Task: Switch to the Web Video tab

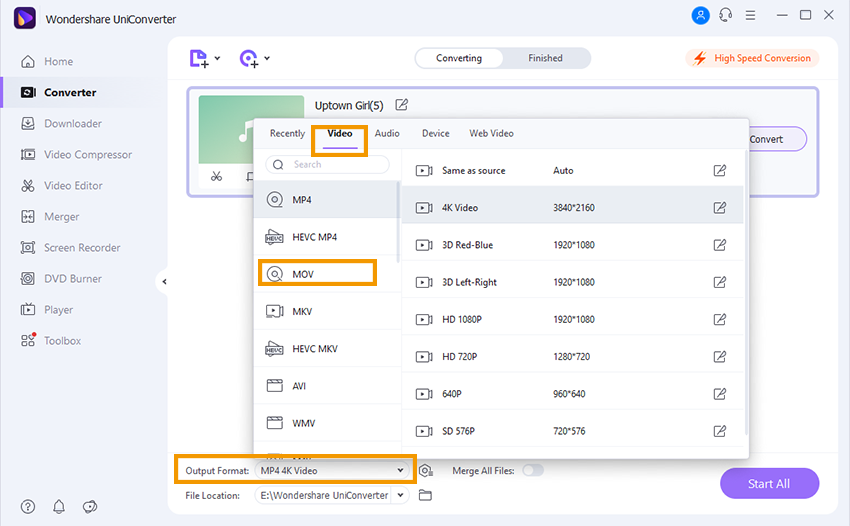Action: (x=492, y=133)
